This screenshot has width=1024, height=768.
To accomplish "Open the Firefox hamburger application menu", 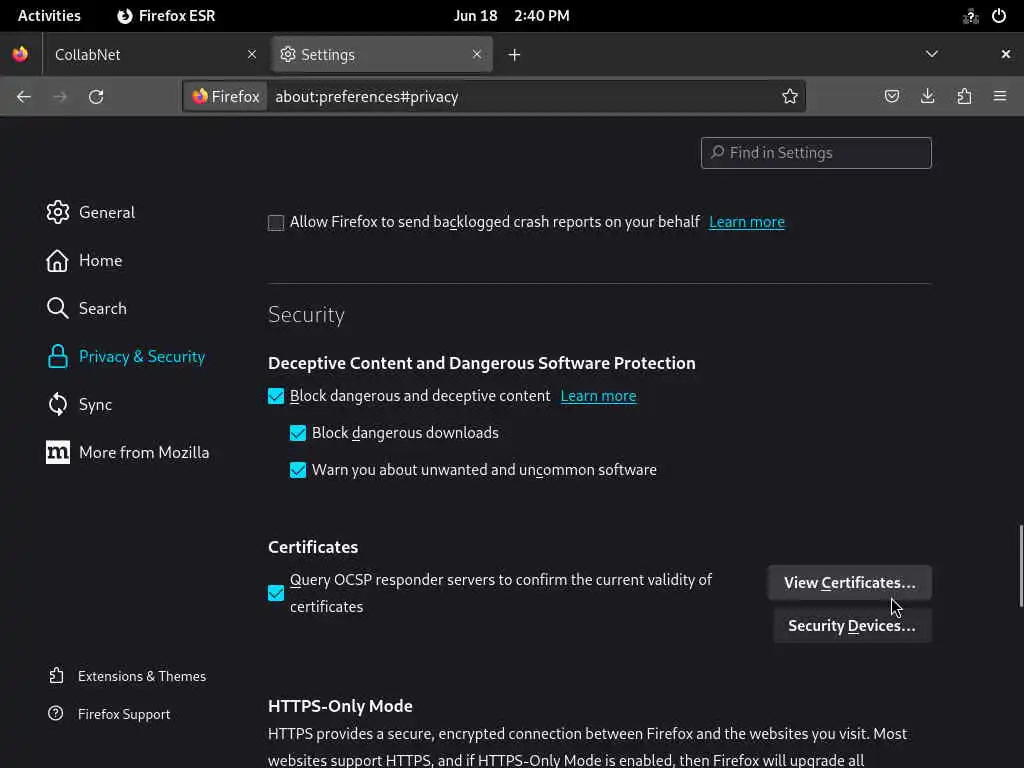I will [1000, 97].
